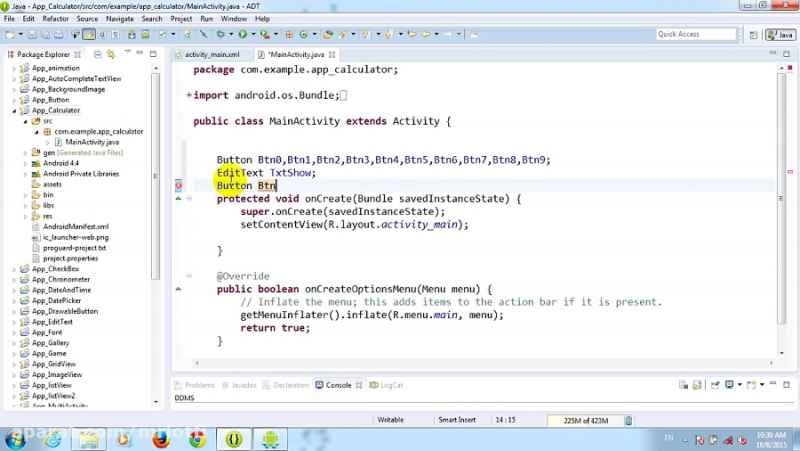The height and width of the screenshot is (451, 800).
Task: Open the New dropdown arrow in toolbar
Action: pyautogui.click(x=20, y=34)
